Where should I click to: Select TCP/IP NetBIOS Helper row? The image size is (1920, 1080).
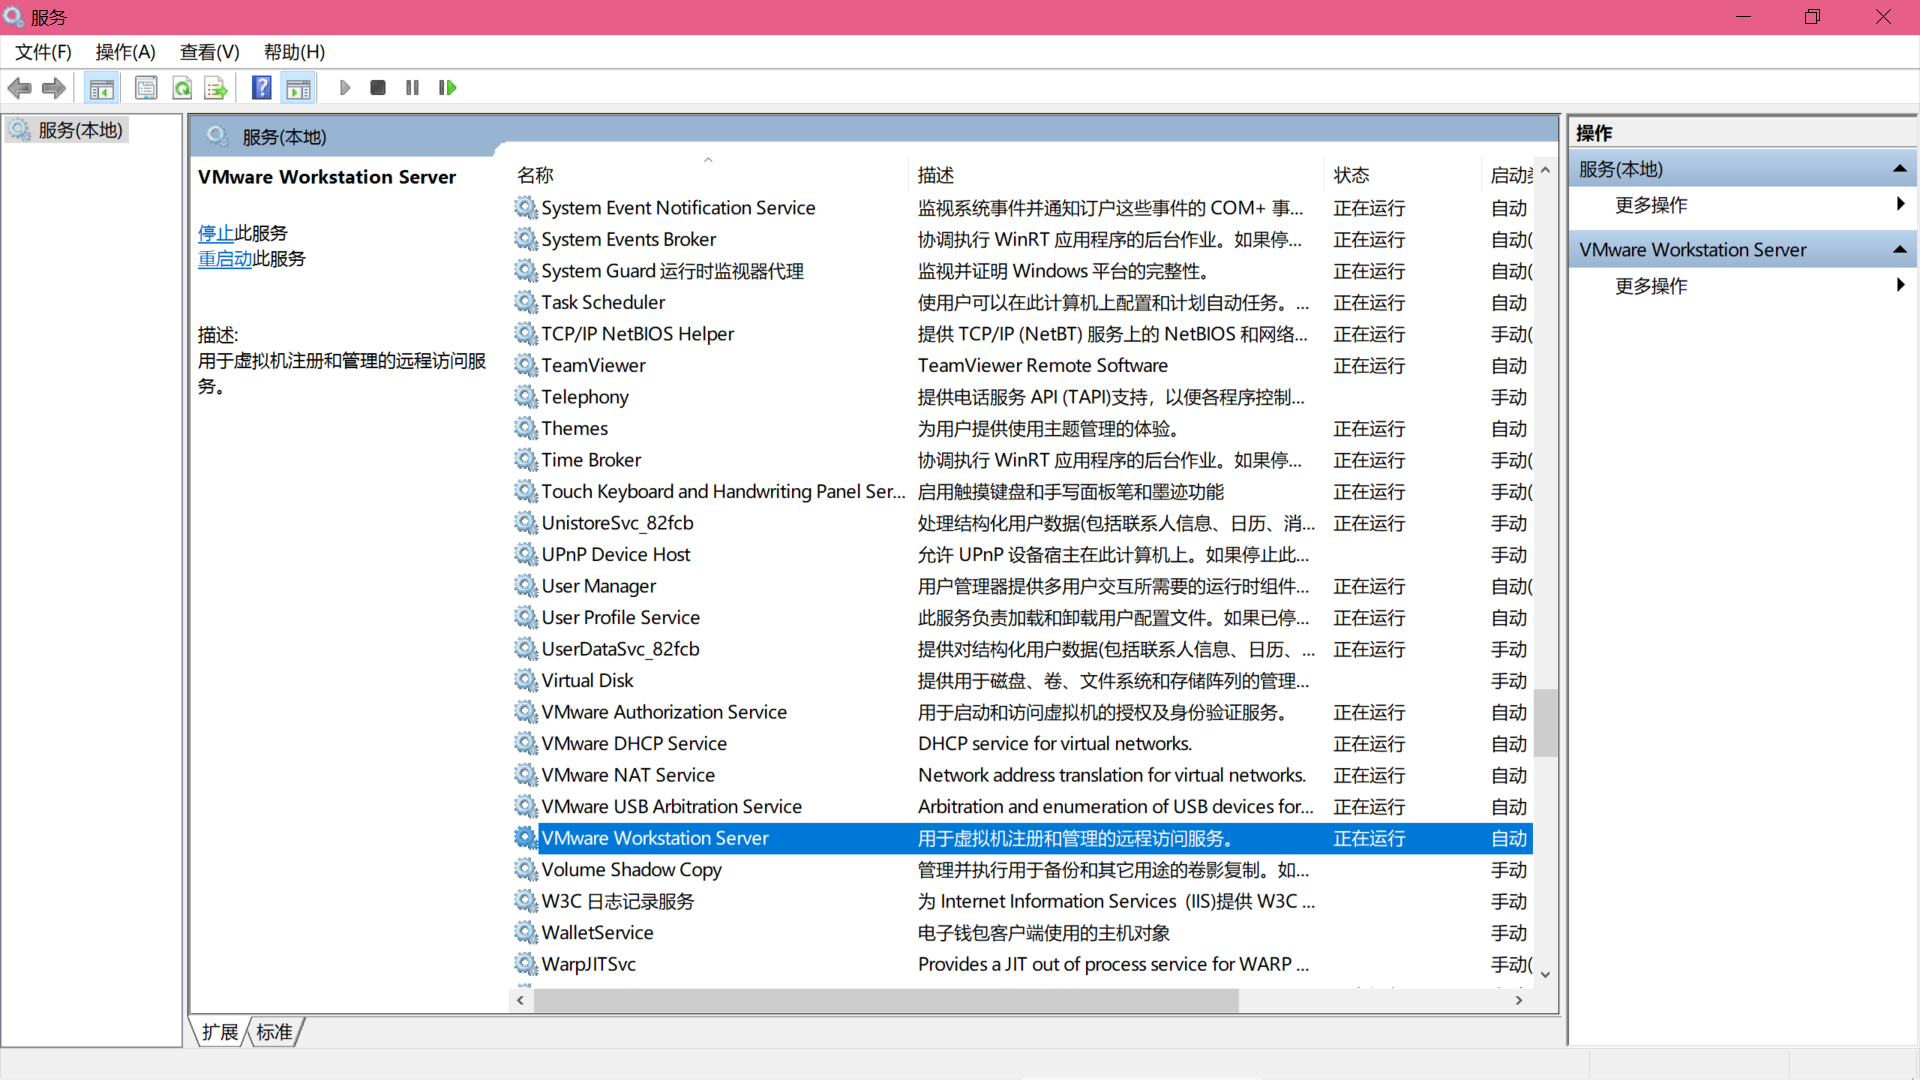(1022, 334)
